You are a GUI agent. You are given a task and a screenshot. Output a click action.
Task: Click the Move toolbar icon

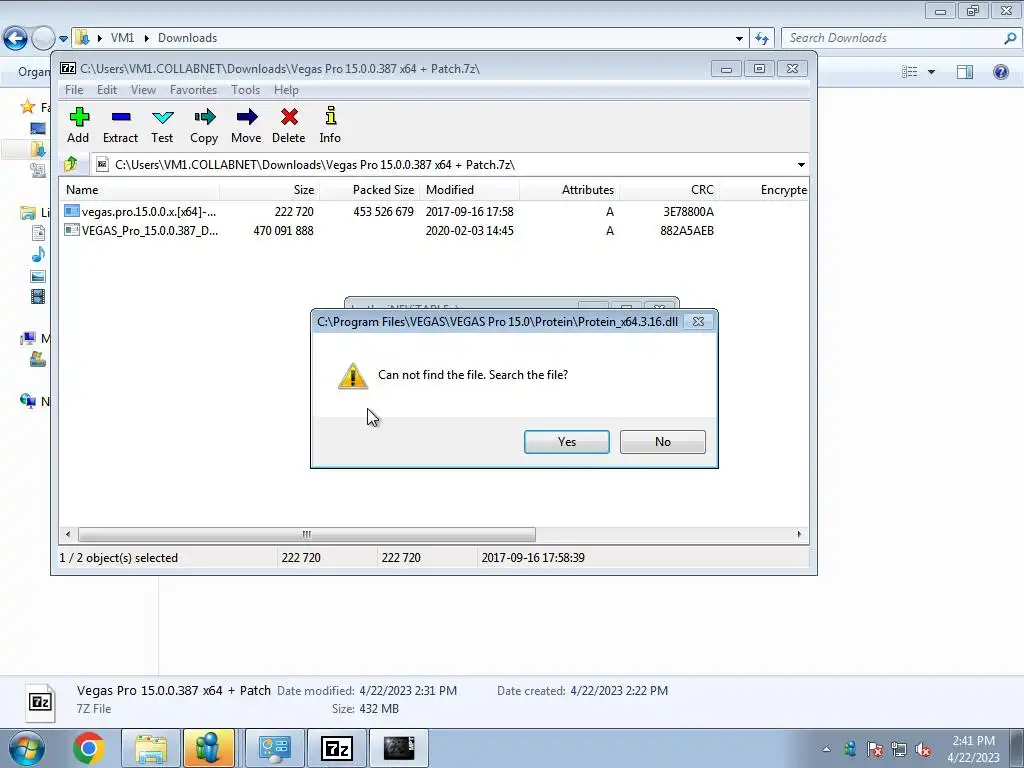pyautogui.click(x=246, y=125)
